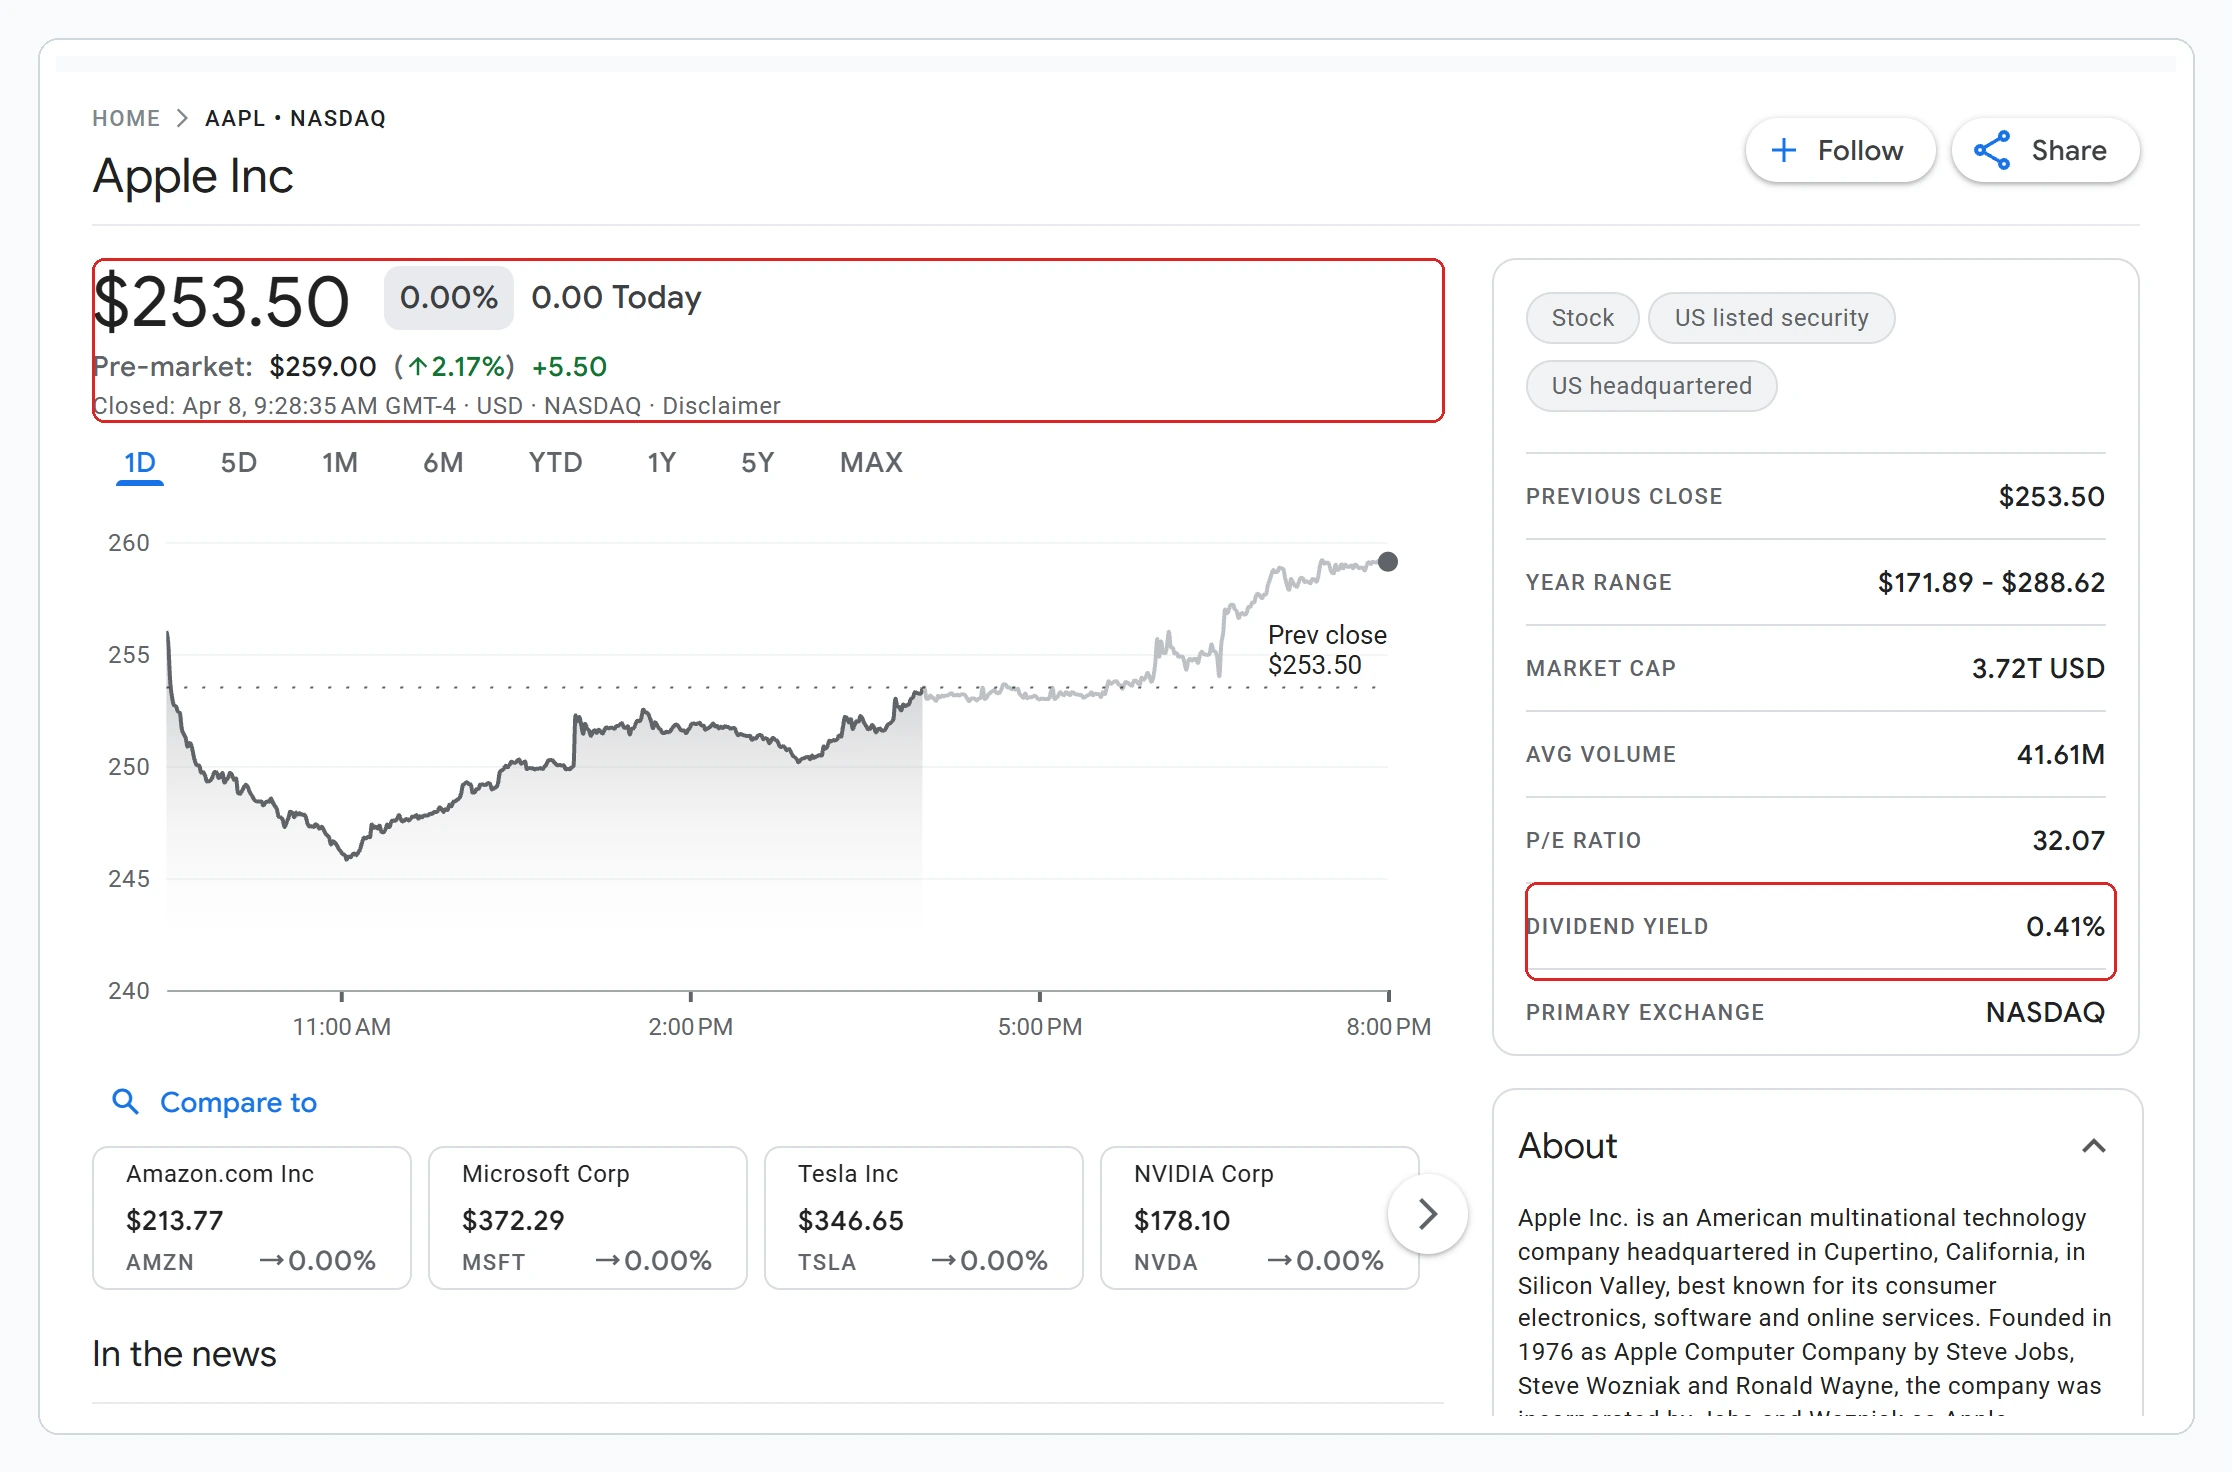Switch chart to the 5Y view
Viewport: 2232px width, 1472px height.
(757, 461)
